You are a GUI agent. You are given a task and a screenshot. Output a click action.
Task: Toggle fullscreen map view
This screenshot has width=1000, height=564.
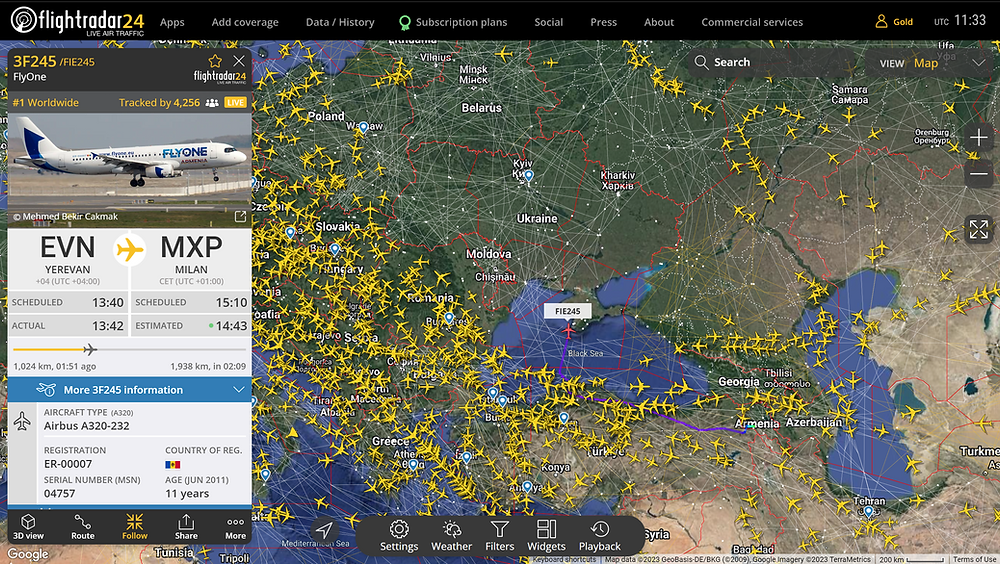pos(978,229)
